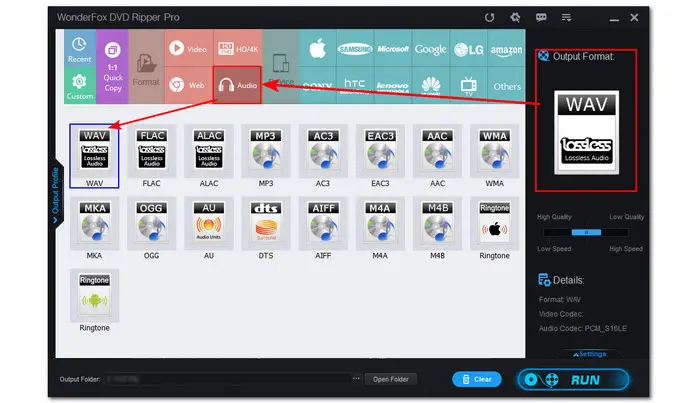The image size is (700, 403).
Task: Click the Clear button
Action: click(x=476, y=379)
